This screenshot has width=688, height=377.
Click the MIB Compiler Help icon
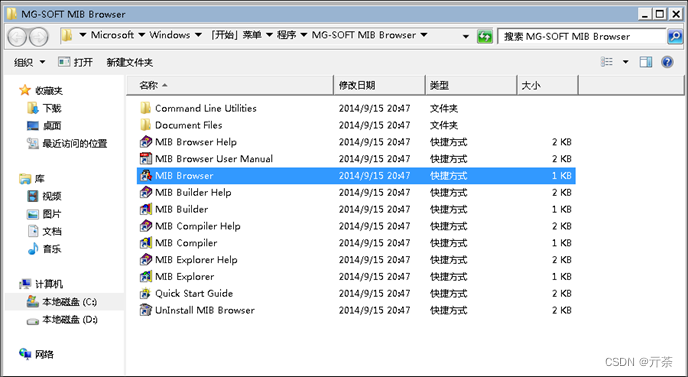(x=145, y=226)
